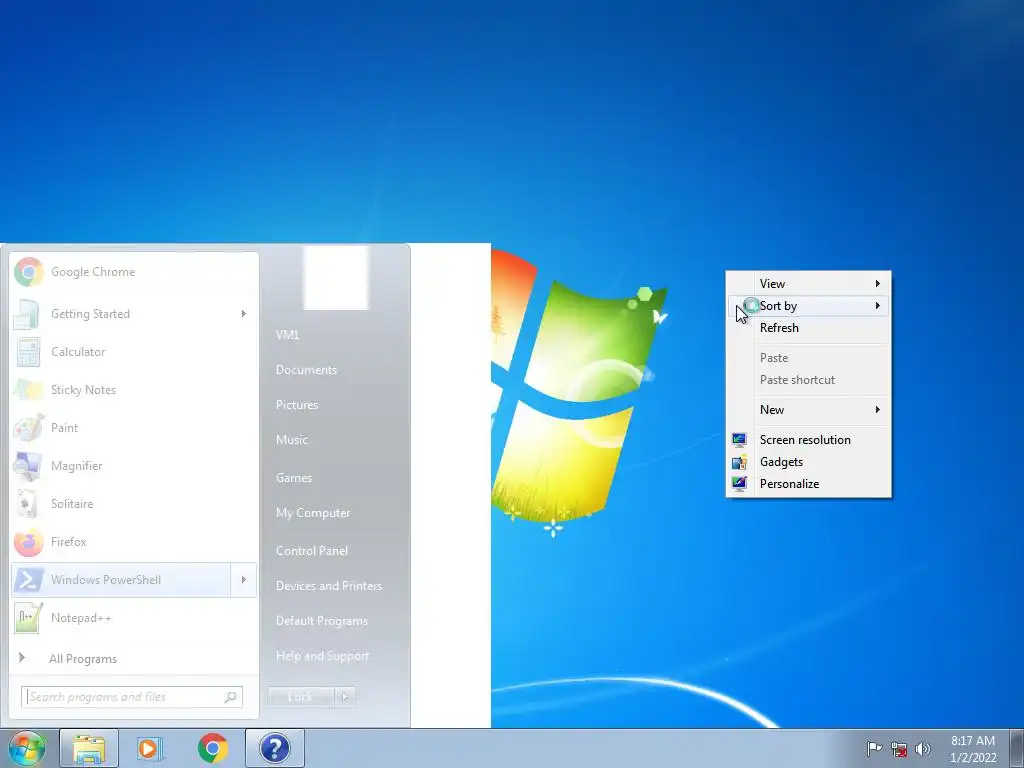Click the Screen resolution monitor icon

click(x=739, y=440)
